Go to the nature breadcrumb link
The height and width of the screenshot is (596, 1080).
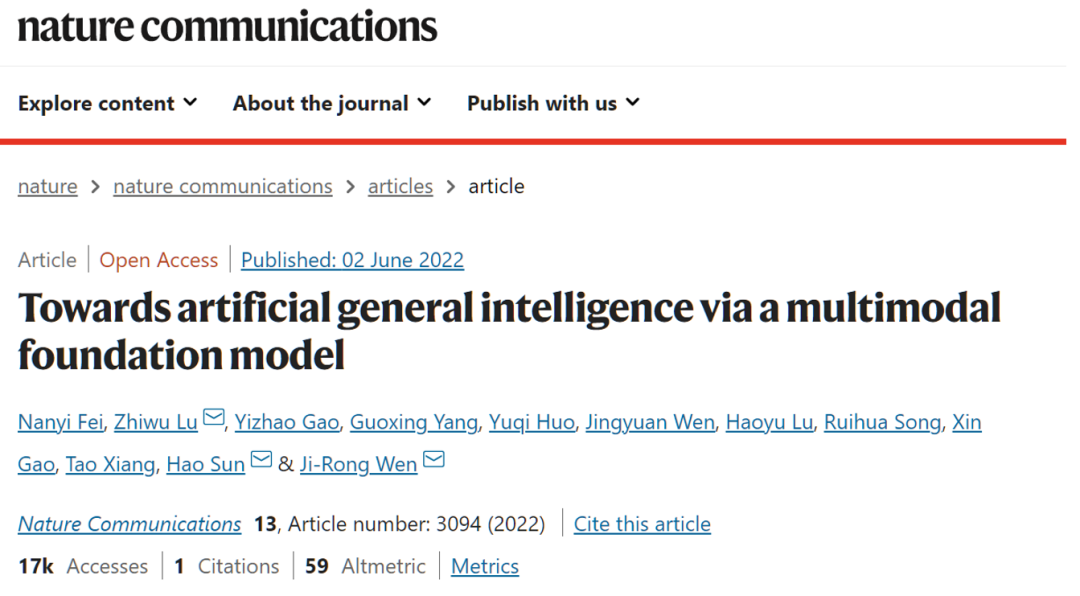coord(47,186)
